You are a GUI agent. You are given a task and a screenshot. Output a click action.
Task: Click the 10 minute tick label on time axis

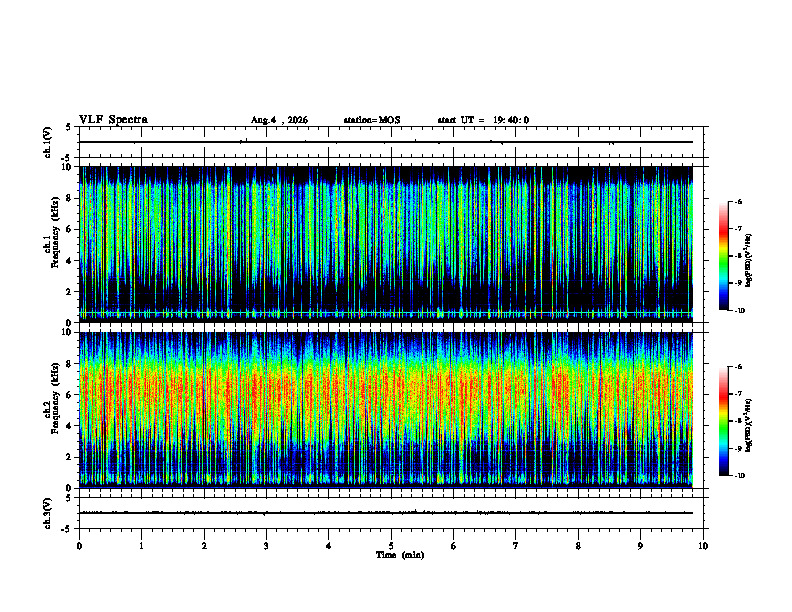703,546
